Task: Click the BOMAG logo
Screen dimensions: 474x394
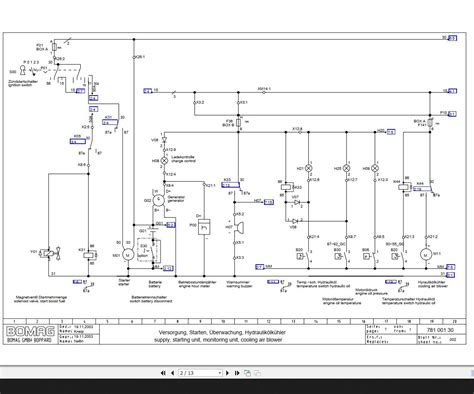Action: click(x=30, y=331)
